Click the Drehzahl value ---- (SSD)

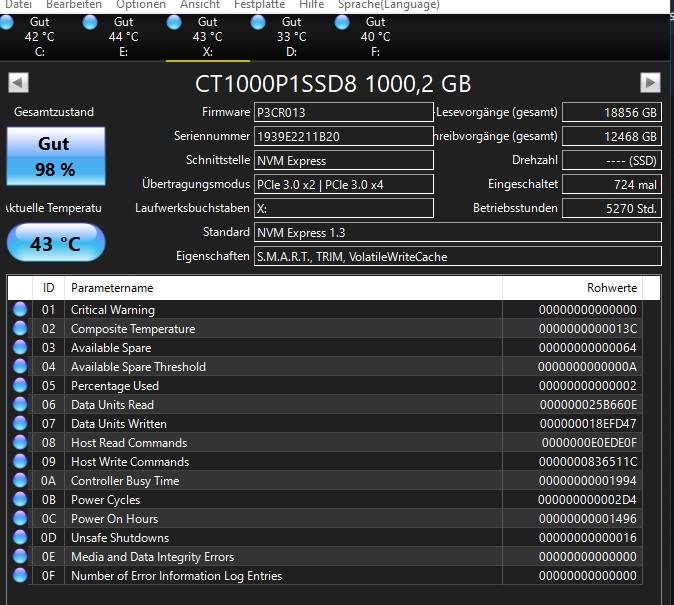tap(612, 160)
